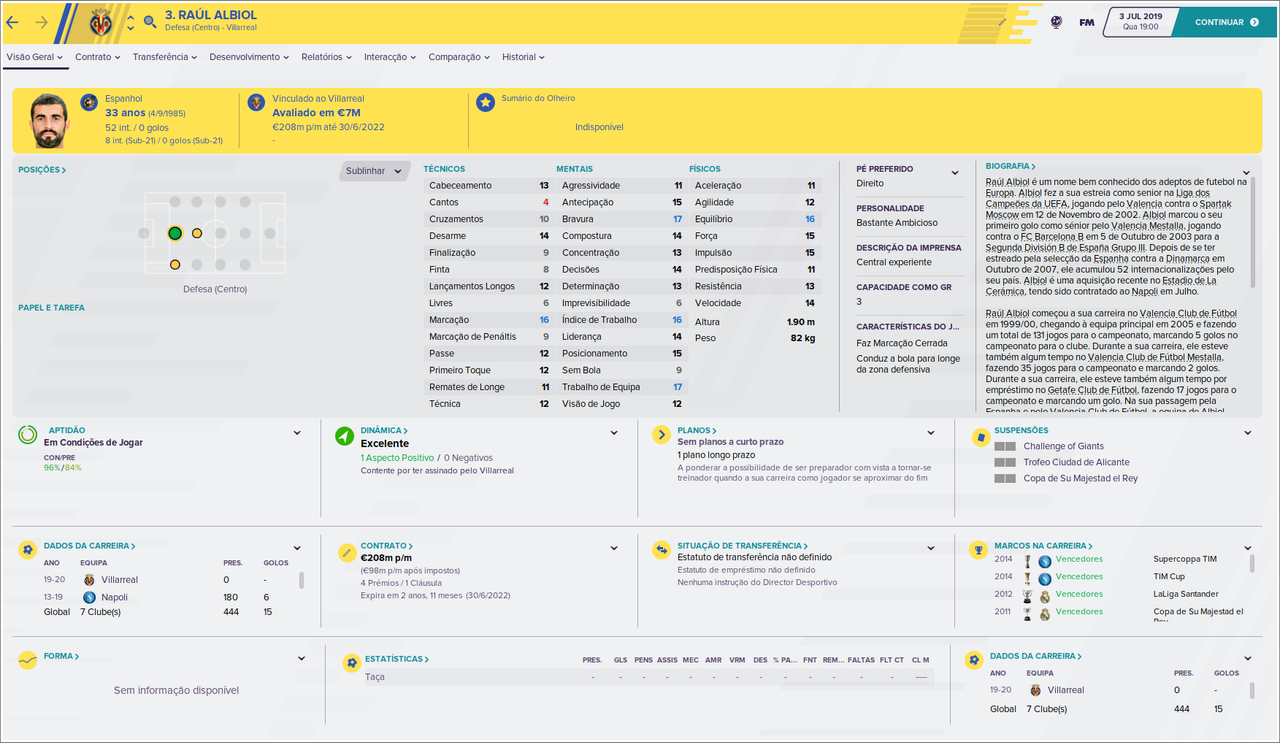Click the Marcos na Carreira scrollbar
Image resolution: width=1280 pixels, height=743 pixels.
1252,565
